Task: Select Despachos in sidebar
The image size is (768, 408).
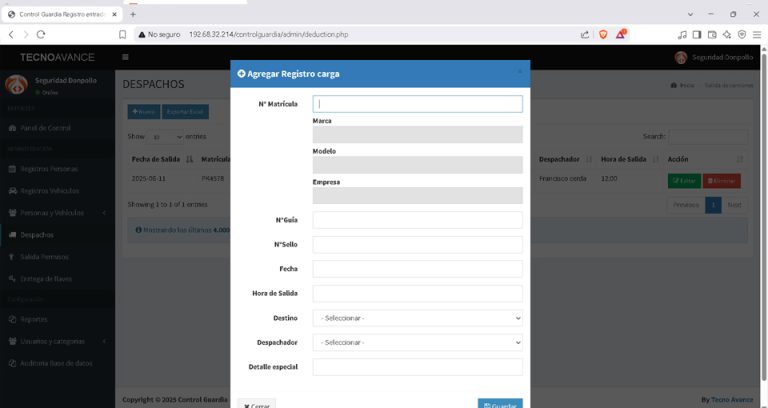Action: click(57, 235)
